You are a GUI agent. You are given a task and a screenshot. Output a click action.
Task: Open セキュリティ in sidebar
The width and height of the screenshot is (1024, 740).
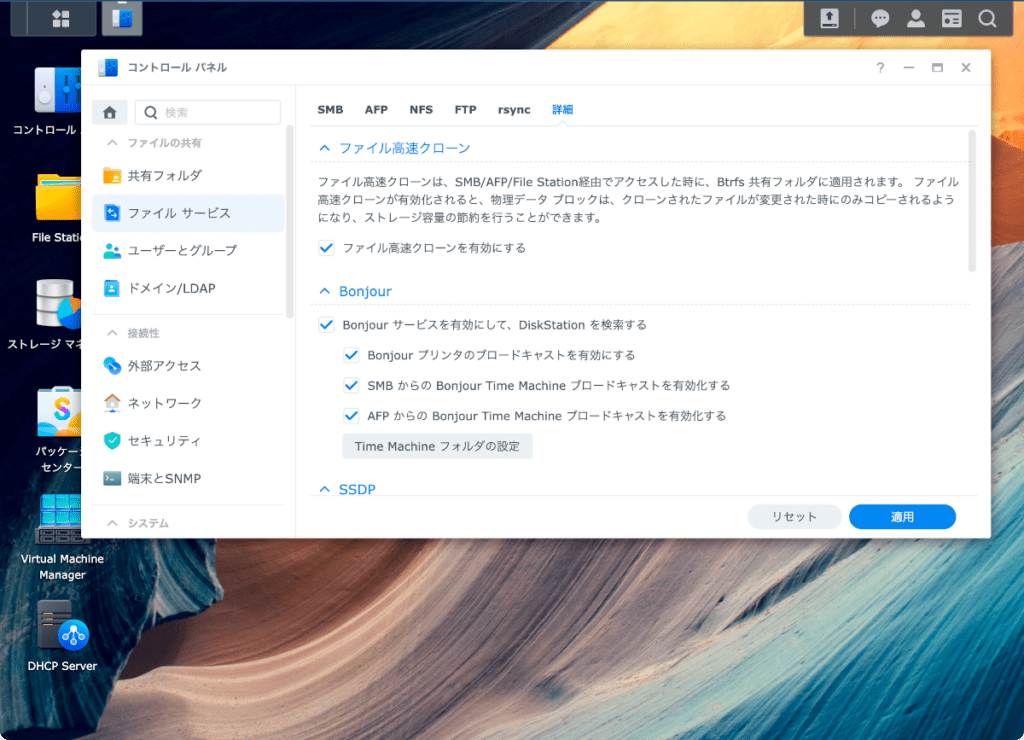[x=188, y=441]
